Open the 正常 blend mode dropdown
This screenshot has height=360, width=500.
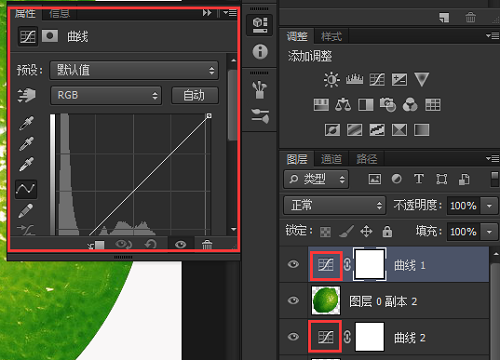[335, 205]
